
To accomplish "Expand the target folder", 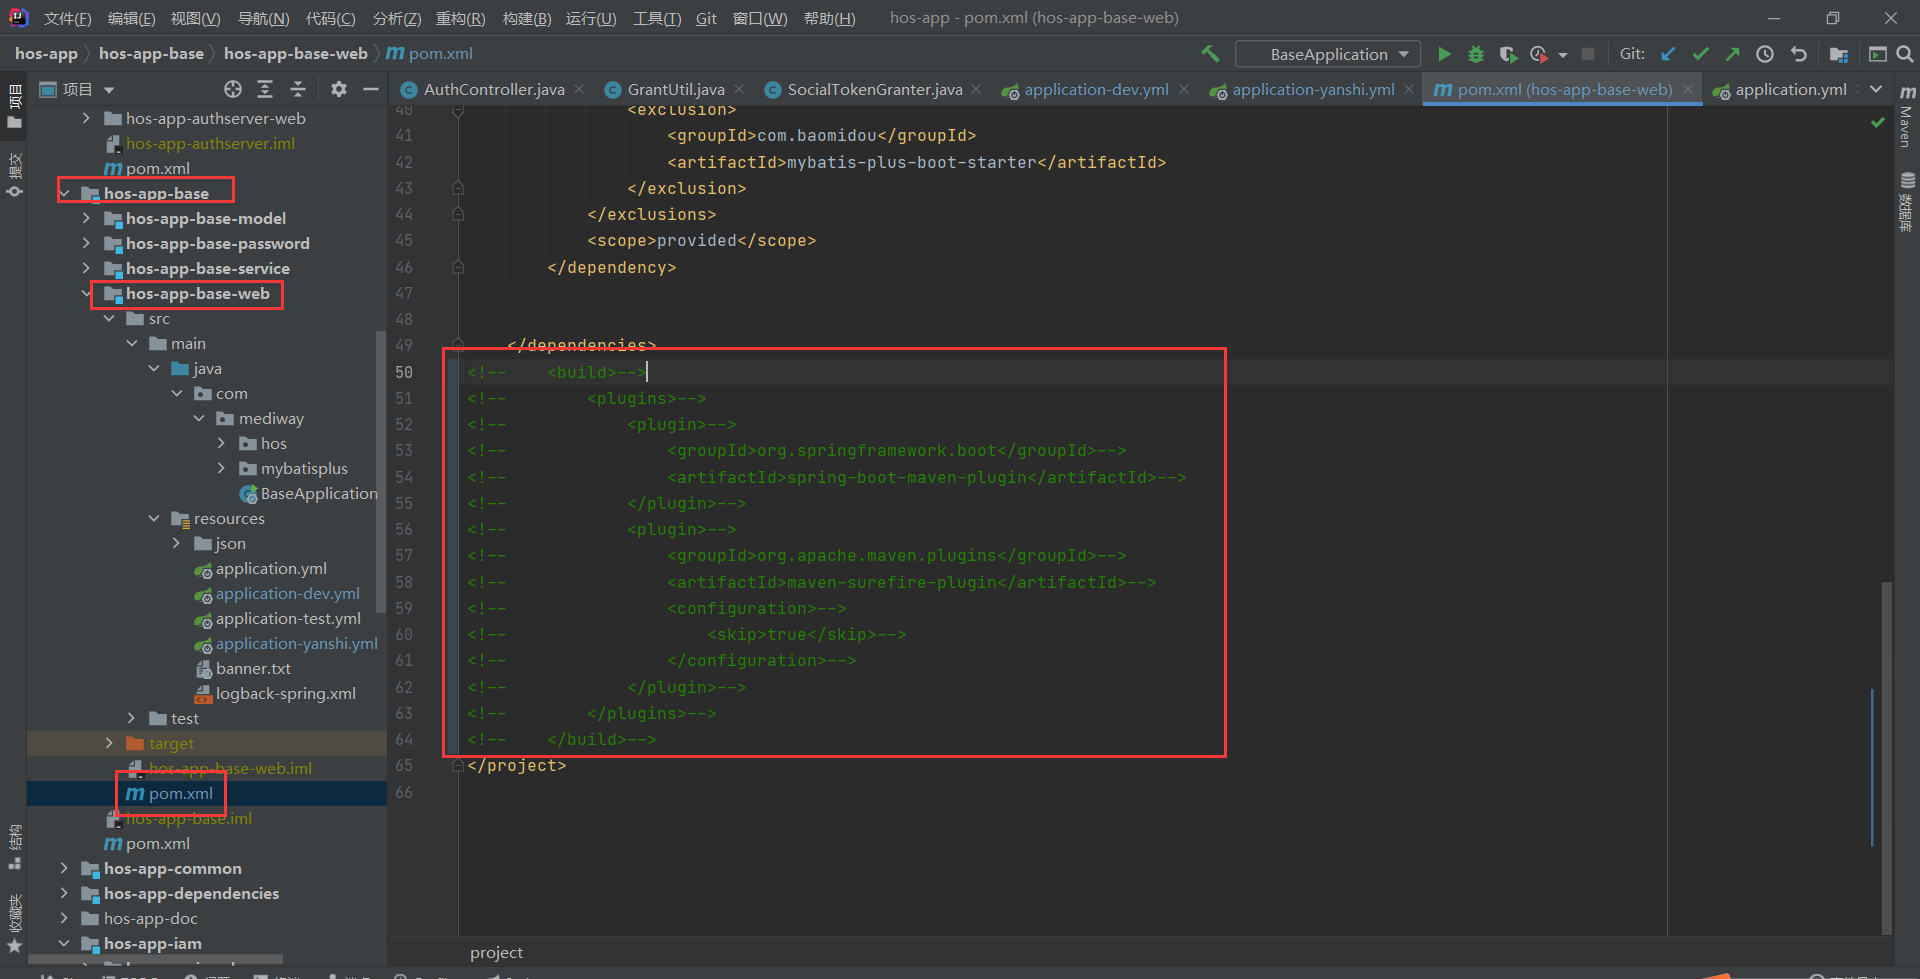I will (109, 743).
